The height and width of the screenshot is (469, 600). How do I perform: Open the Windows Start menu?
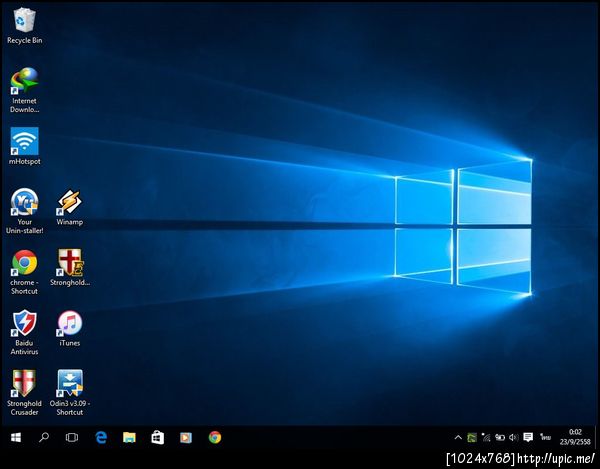16,437
